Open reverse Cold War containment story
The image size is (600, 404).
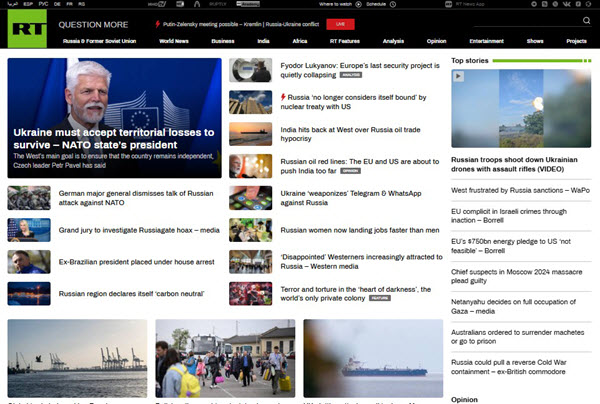pyautogui.click(x=509, y=367)
